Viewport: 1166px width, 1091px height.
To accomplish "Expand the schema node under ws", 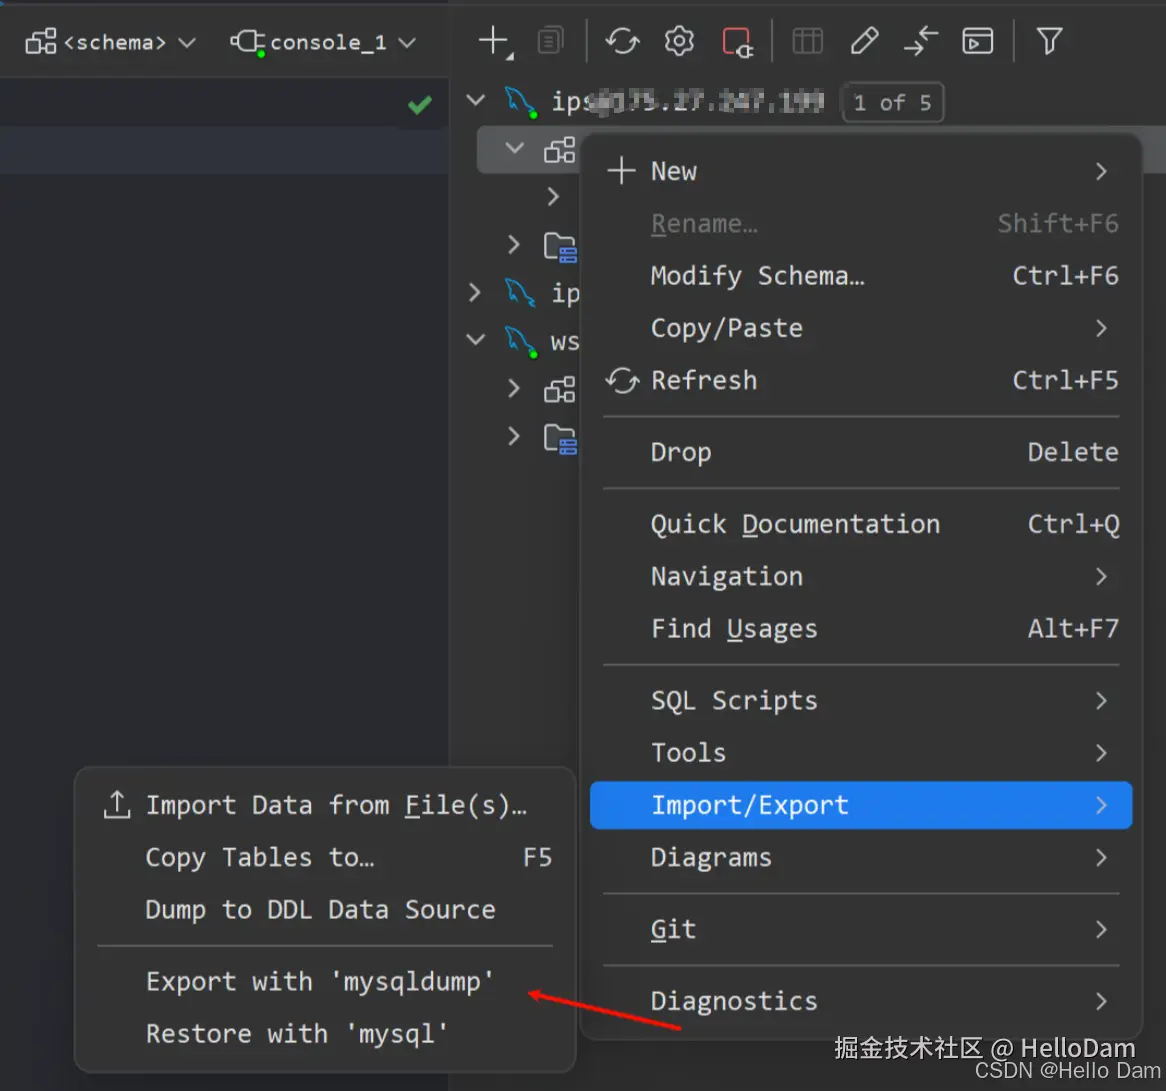I will (x=513, y=388).
